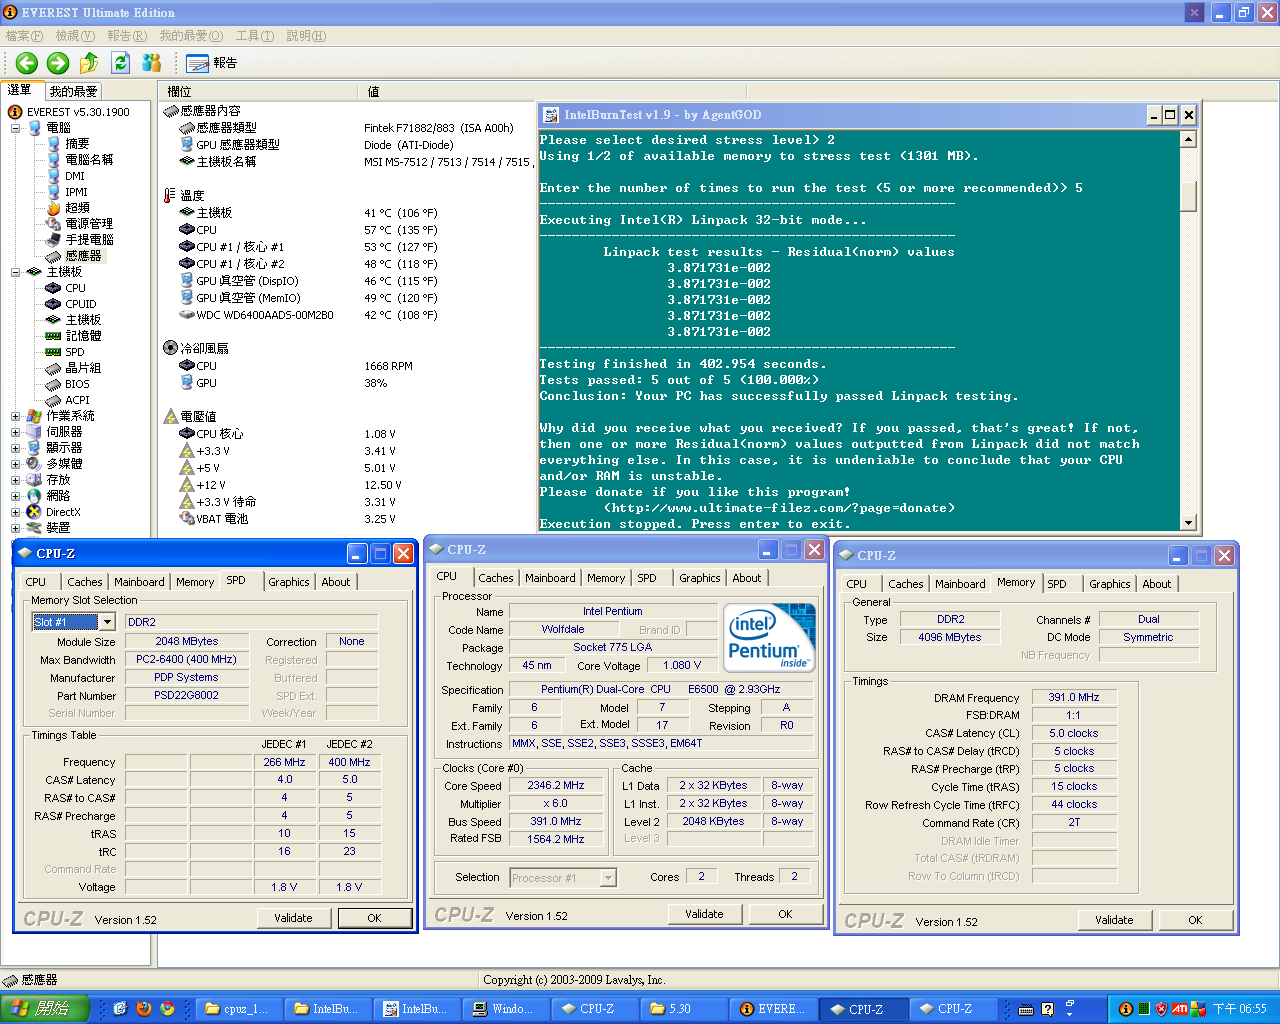Click the green Forward arrow toolbar icon
Screen dimensions: 1280x1024
pyautogui.click(x=58, y=63)
